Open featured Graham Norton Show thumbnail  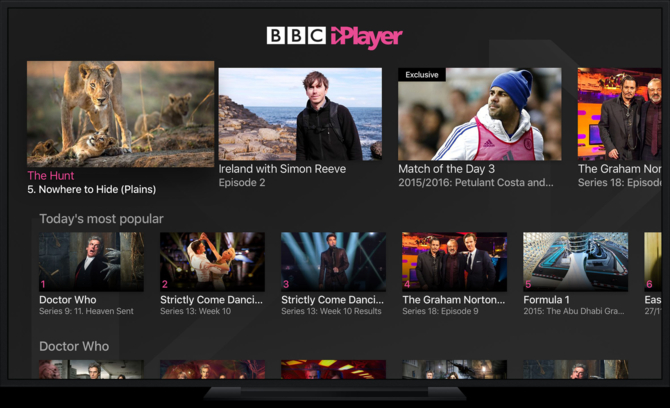620,114
